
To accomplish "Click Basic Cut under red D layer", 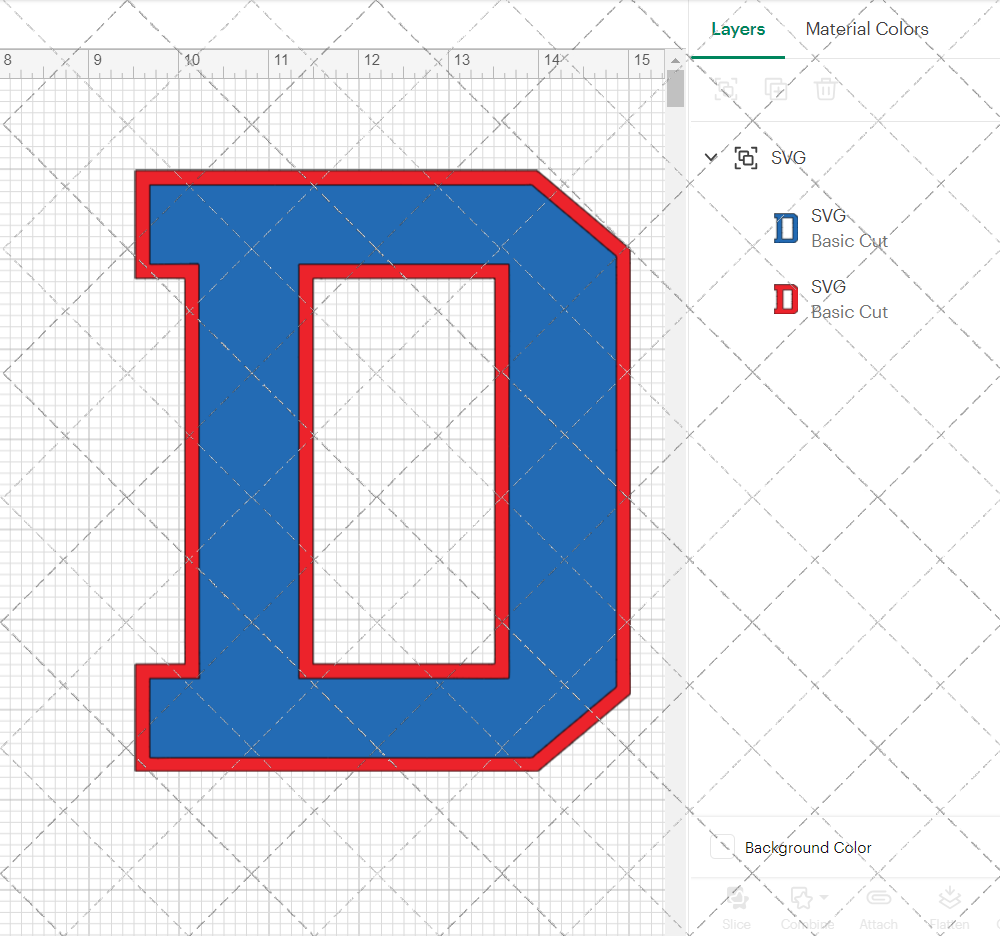I will pyautogui.click(x=849, y=312).
